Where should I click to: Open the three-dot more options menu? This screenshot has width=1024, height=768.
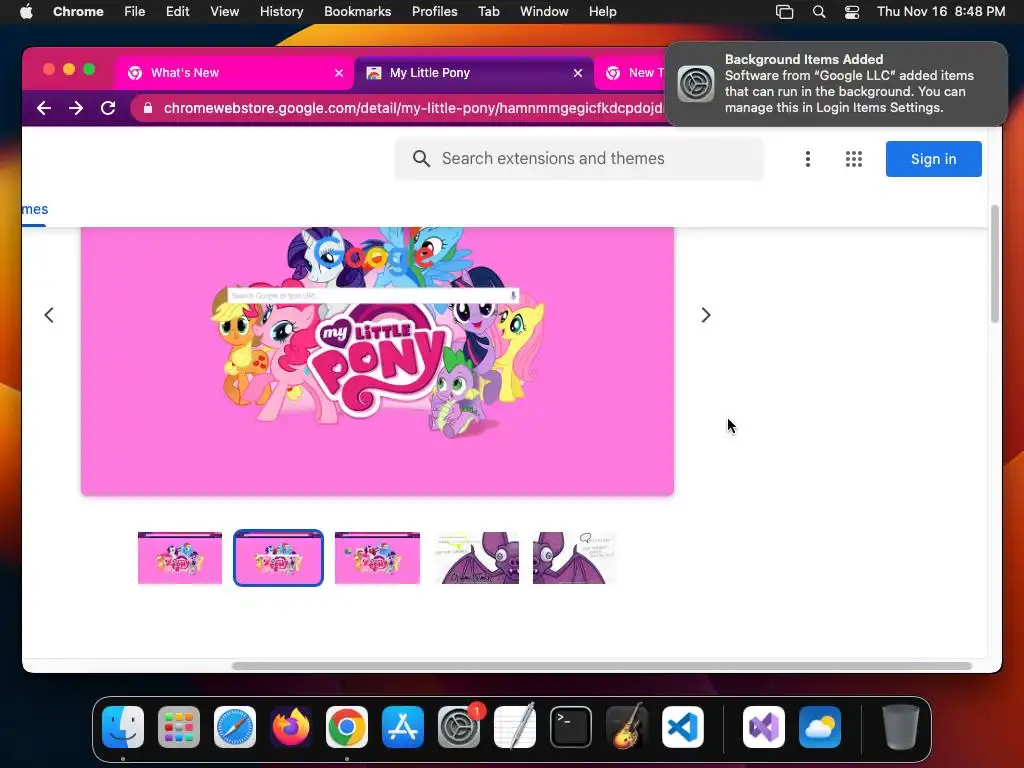click(808, 159)
